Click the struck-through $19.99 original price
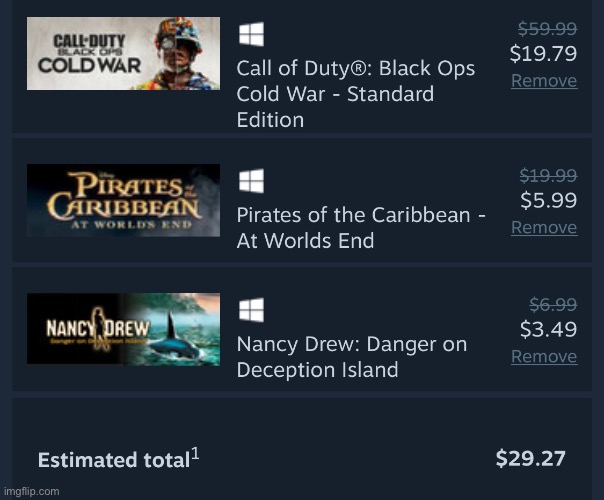 pos(548,176)
